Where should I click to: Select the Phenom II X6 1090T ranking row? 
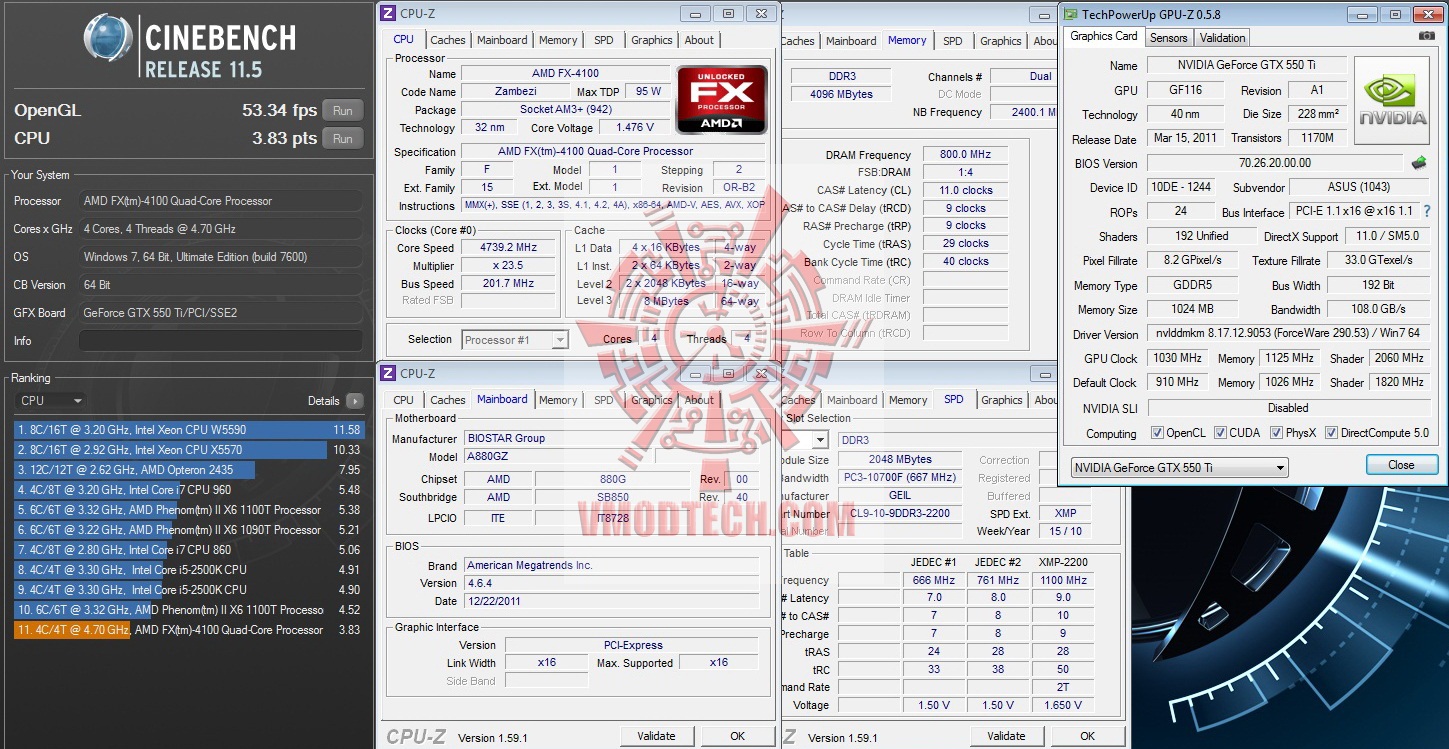pos(188,530)
